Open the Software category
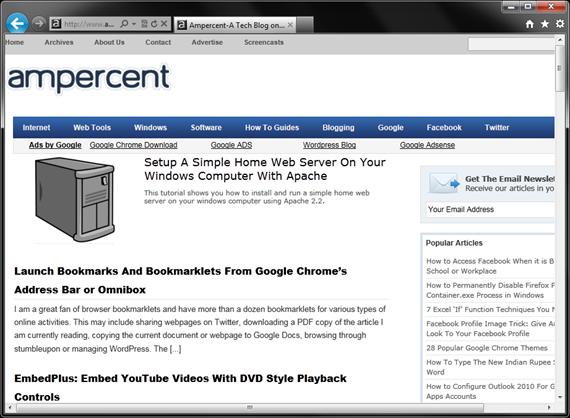Image resolution: width=570 pixels, height=418 pixels. coord(206,128)
